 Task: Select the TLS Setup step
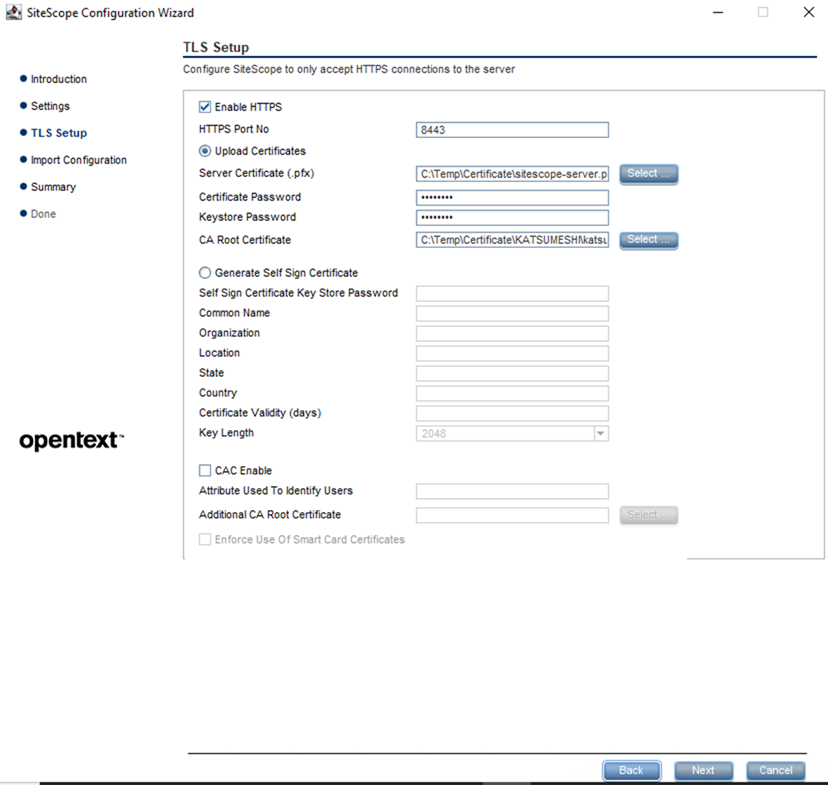point(59,133)
